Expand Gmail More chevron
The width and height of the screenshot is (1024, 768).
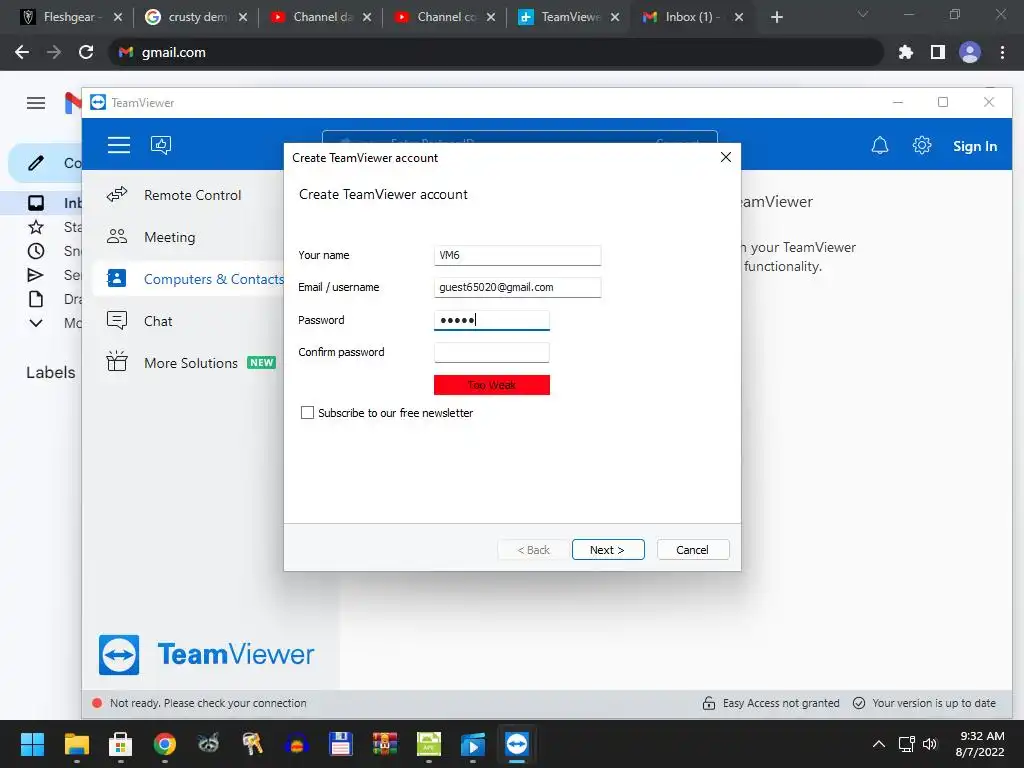pyautogui.click(x=36, y=323)
